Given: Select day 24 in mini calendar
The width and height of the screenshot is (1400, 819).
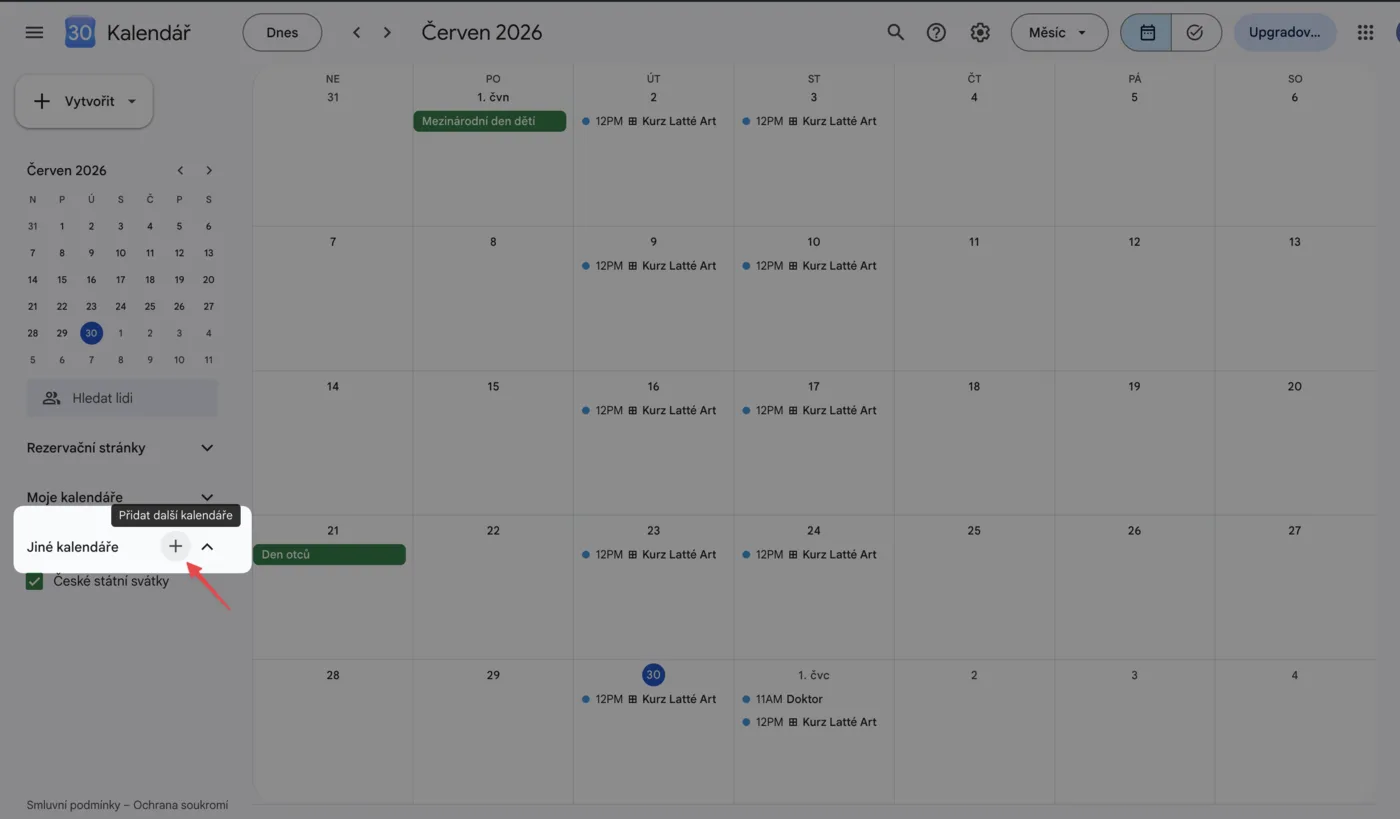Looking at the screenshot, I should tap(120, 306).
